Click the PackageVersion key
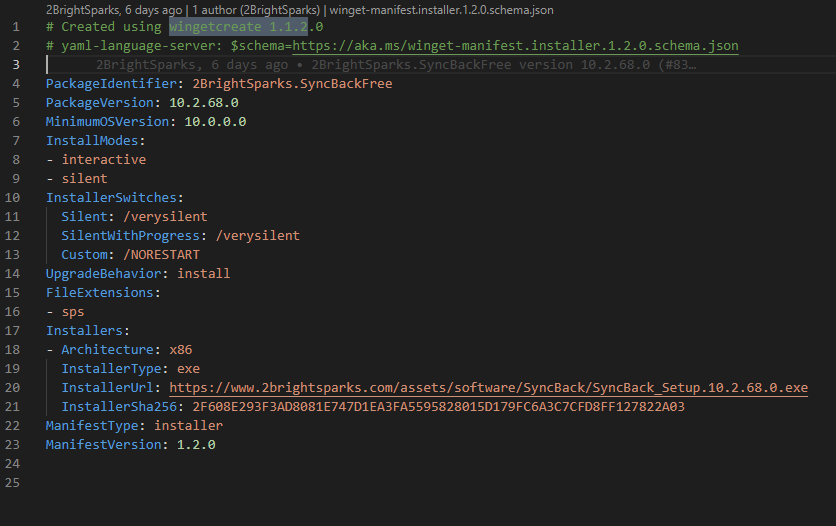836x526 pixels. tap(100, 103)
